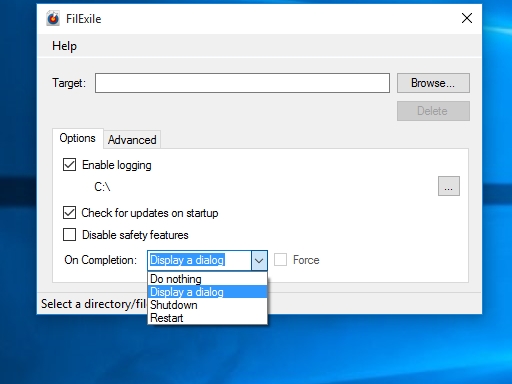Click the On Completion combo box text

point(187,260)
